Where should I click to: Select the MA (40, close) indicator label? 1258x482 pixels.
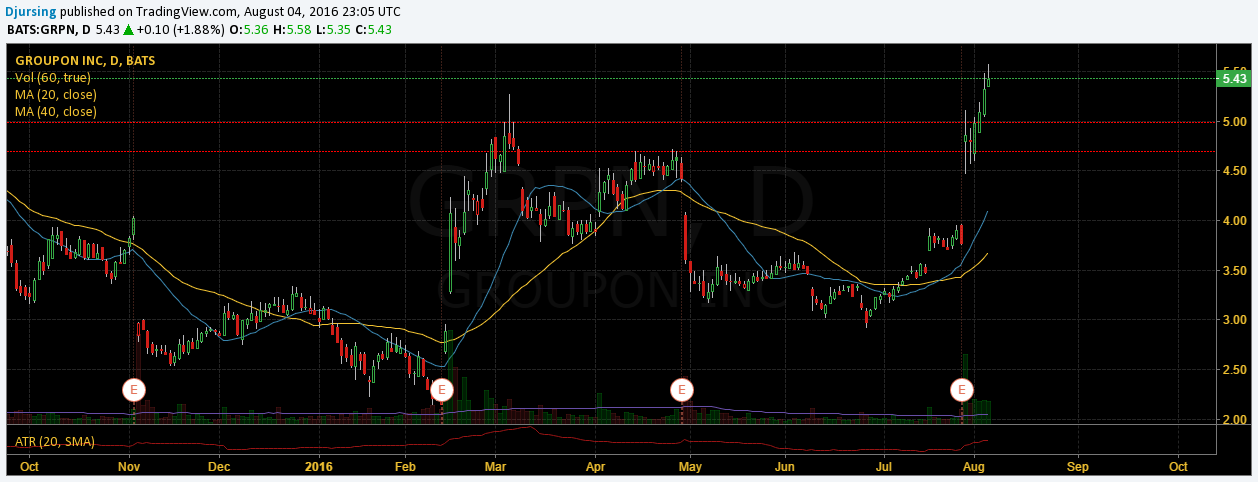56,111
